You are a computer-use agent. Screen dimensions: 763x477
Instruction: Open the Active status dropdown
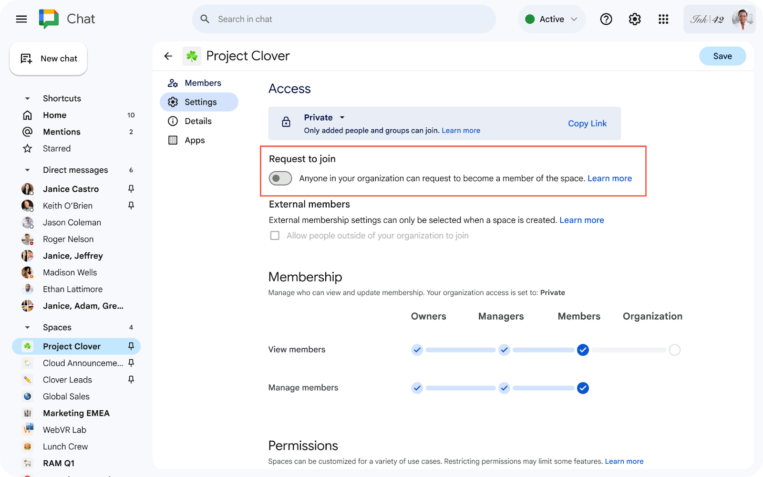551,19
